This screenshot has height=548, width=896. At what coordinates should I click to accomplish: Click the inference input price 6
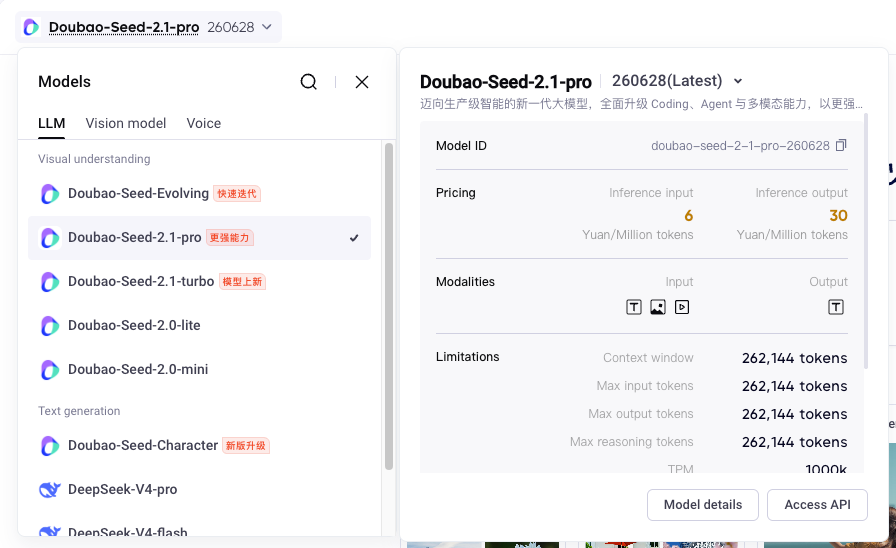689,215
